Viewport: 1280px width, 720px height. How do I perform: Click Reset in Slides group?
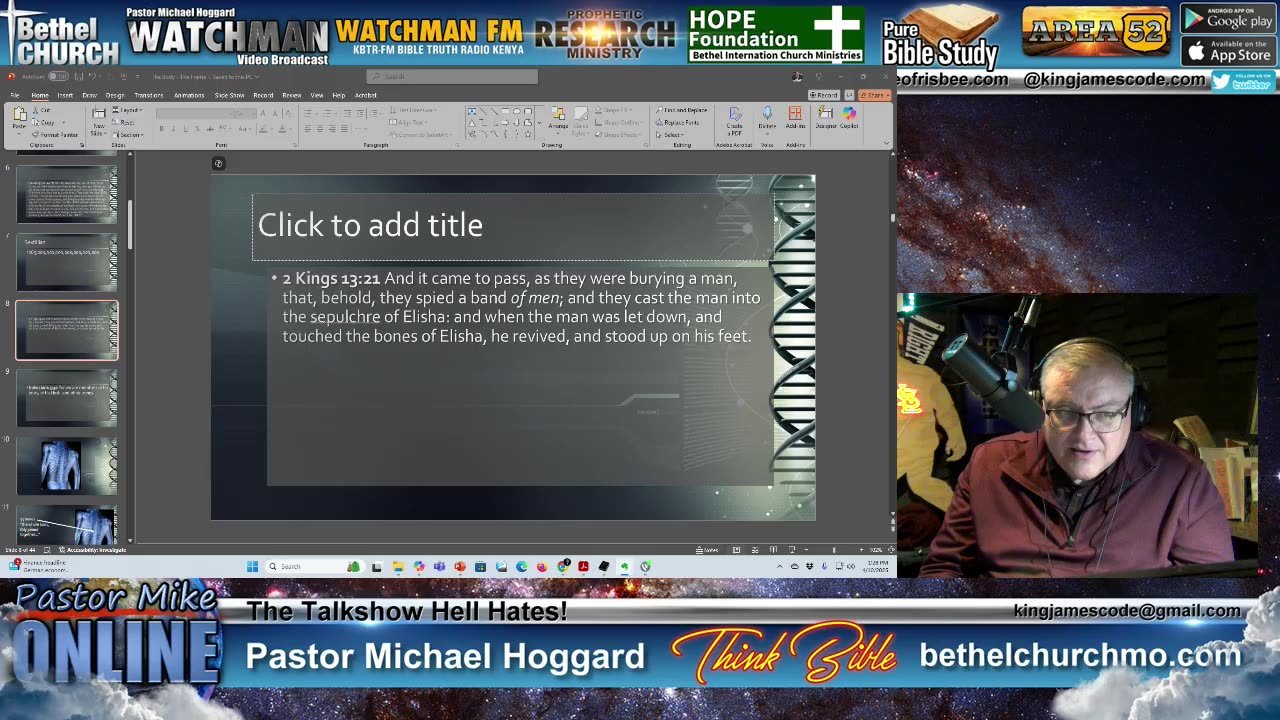tap(122, 122)
